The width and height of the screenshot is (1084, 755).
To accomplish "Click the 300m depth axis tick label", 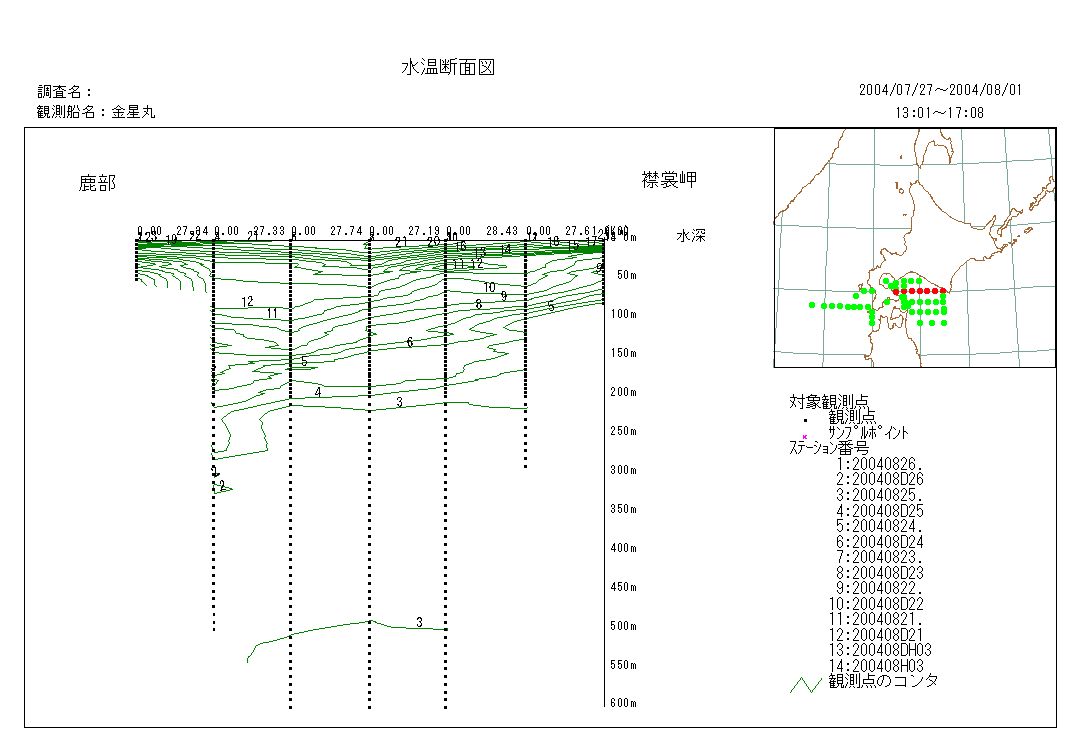I will click(625, 470).
